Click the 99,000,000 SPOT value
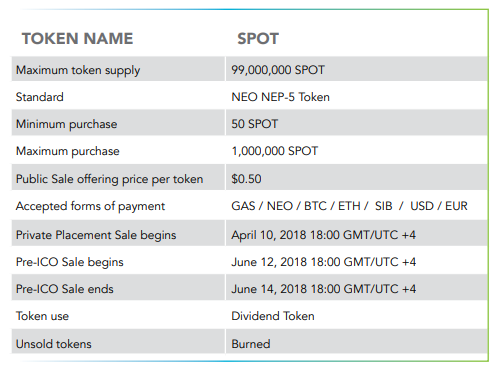The height and width of the screenshot is (369, 494). pos(278,70)
